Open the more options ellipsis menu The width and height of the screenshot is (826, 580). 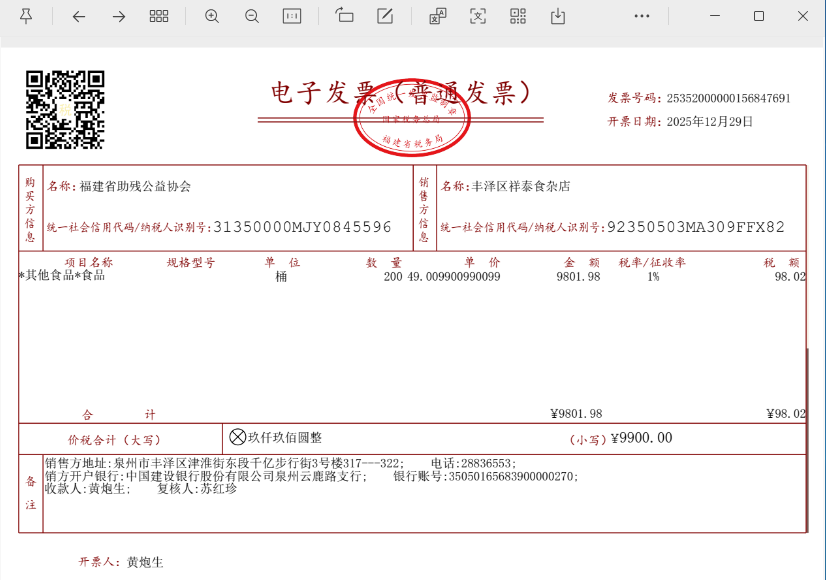click(641, 16)
